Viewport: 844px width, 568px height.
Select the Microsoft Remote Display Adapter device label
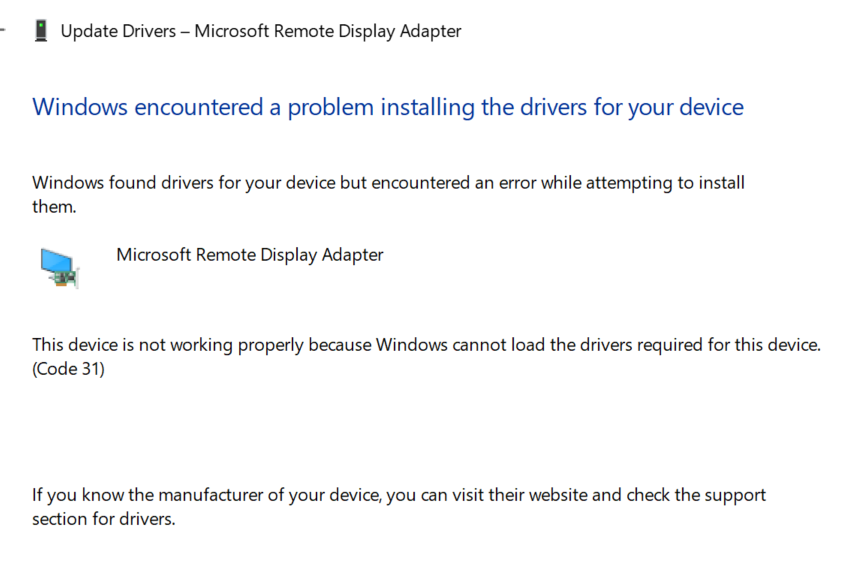(250, 255)
